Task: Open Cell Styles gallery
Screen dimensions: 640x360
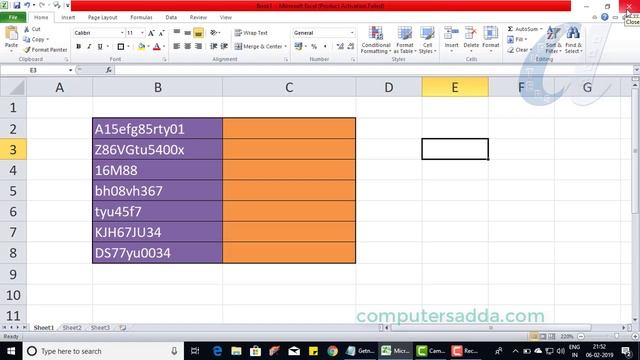Action: [x=427, y=40]
